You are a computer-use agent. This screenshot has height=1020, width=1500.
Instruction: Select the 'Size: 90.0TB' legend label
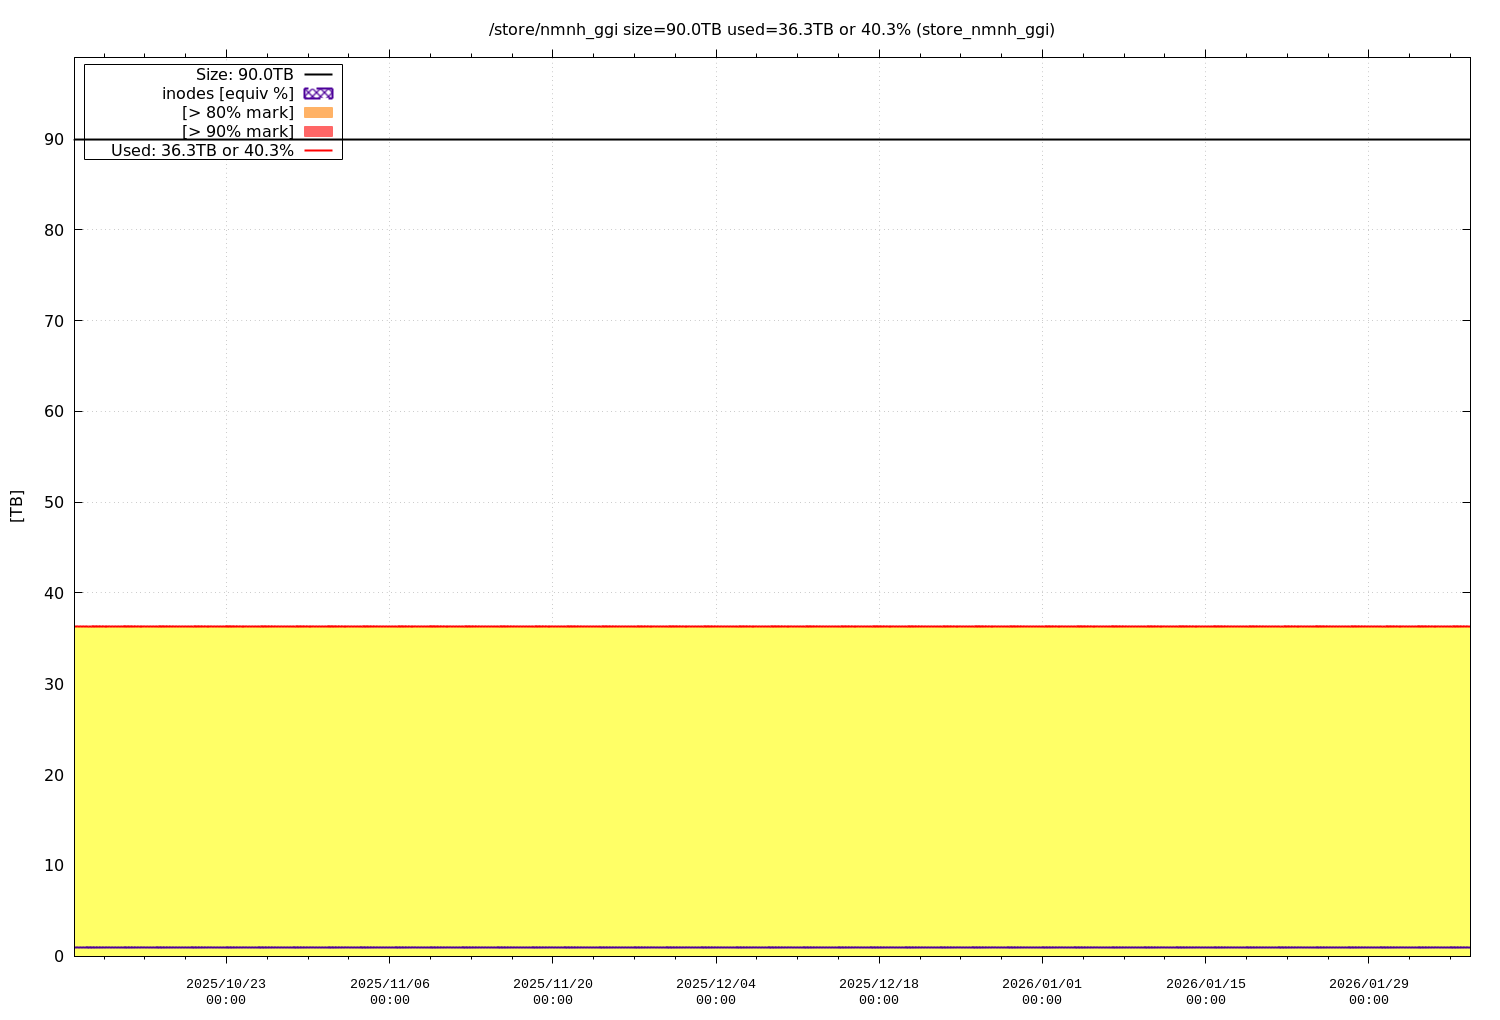coord(244,75)
